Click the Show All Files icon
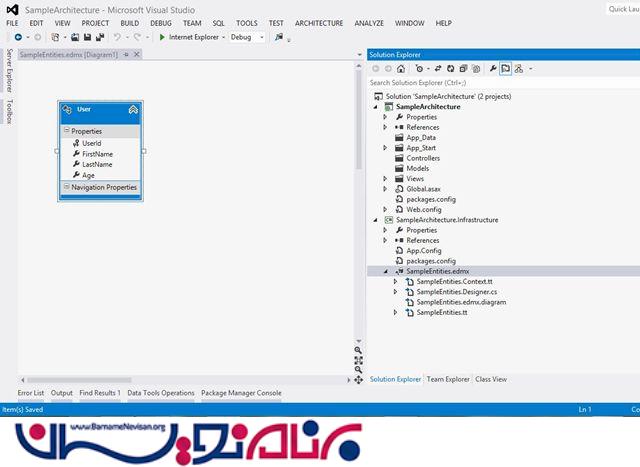640x467 pixels. click(476, 69)
